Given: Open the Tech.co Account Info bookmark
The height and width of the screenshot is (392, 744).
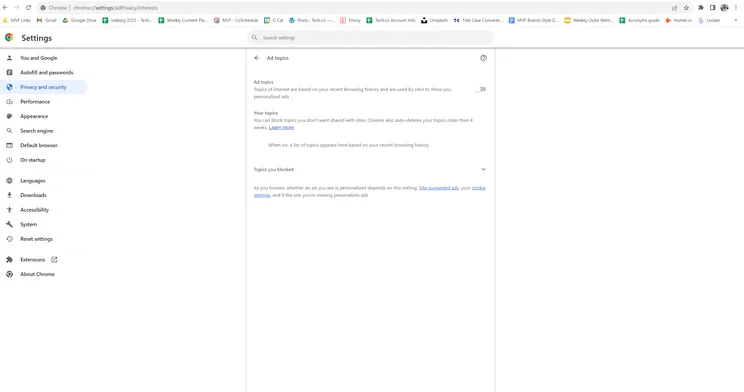Looking at the screenshot, I should [391, 20].
